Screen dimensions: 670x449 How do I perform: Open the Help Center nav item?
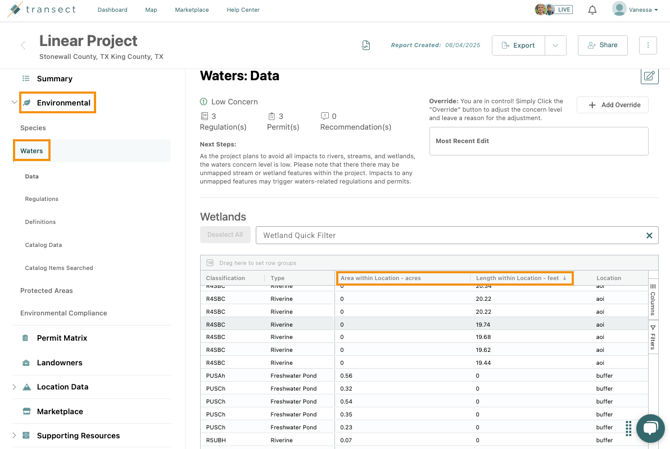tap(243, 10)
